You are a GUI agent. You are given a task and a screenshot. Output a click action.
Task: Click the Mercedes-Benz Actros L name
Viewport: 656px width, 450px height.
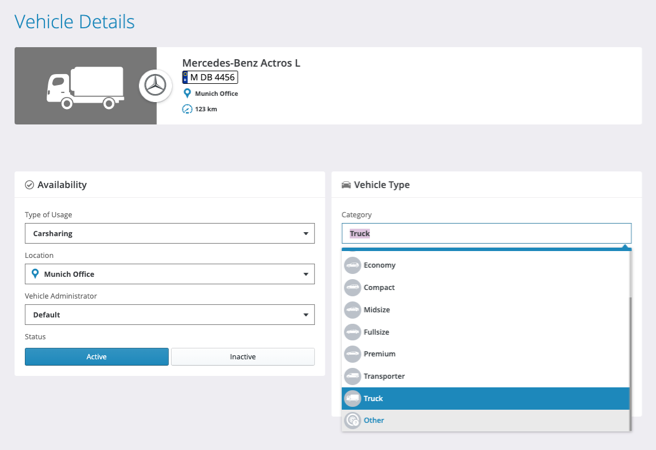241,63
